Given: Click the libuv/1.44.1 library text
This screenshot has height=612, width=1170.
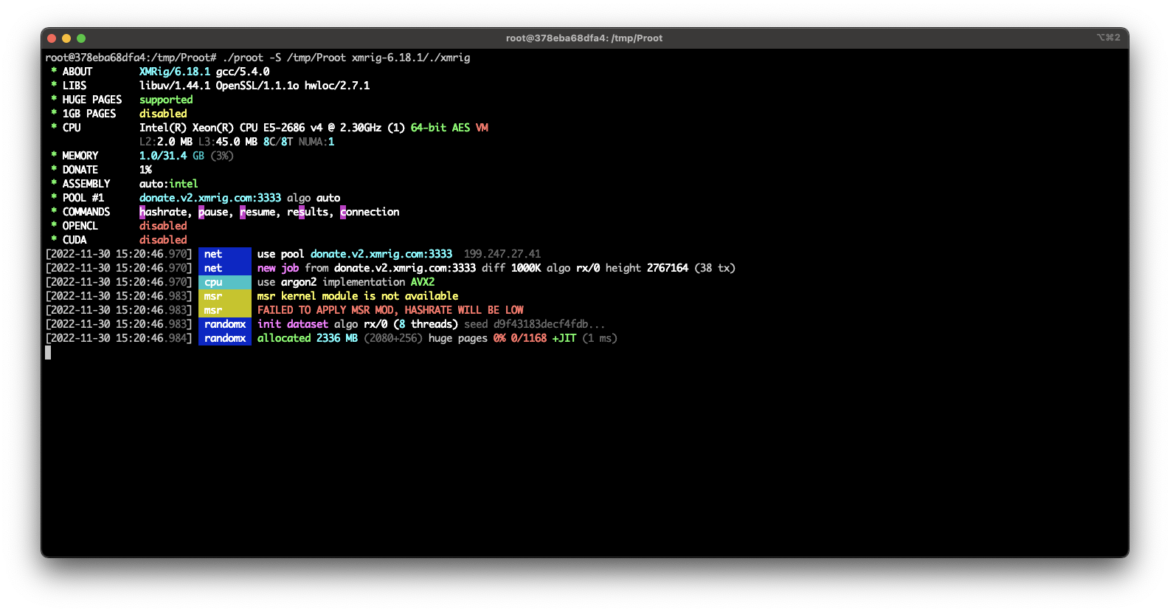Looking at the screenshot, I should (x=175, y=86).
